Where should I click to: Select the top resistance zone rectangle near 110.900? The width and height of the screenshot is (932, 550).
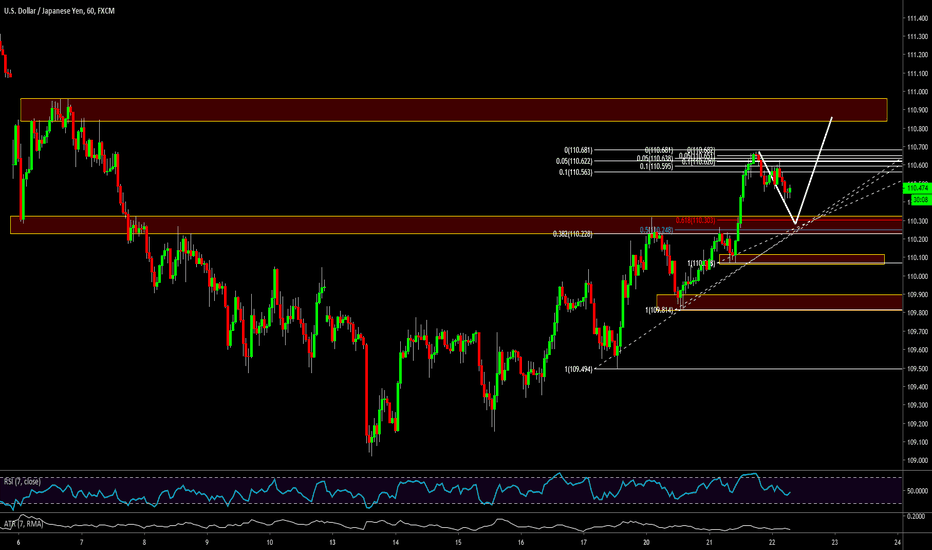click(x=454, y=110)
